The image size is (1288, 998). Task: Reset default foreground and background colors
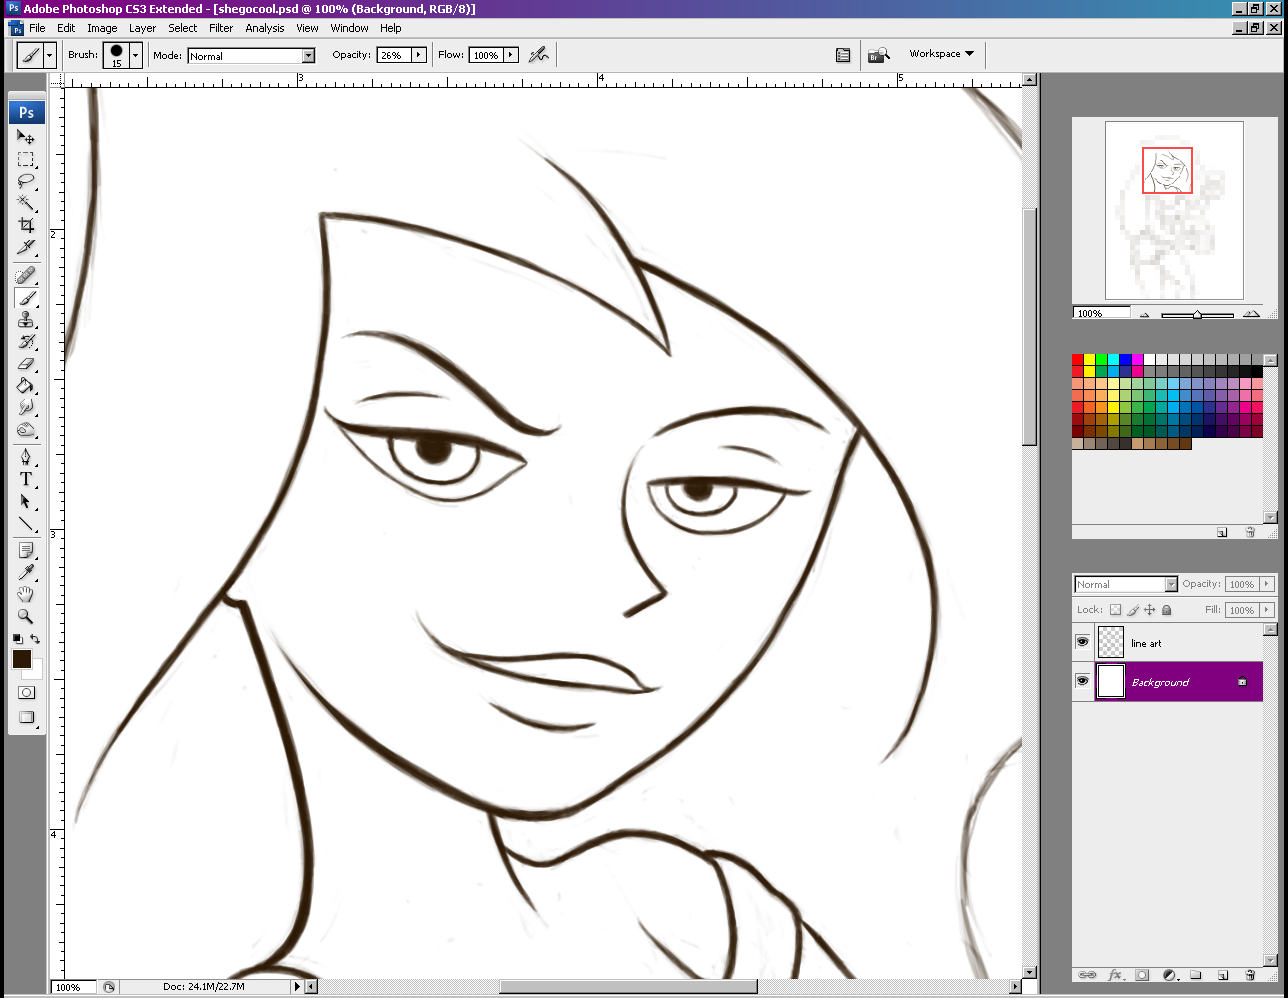pyautogui.click(x=17, y=638)
